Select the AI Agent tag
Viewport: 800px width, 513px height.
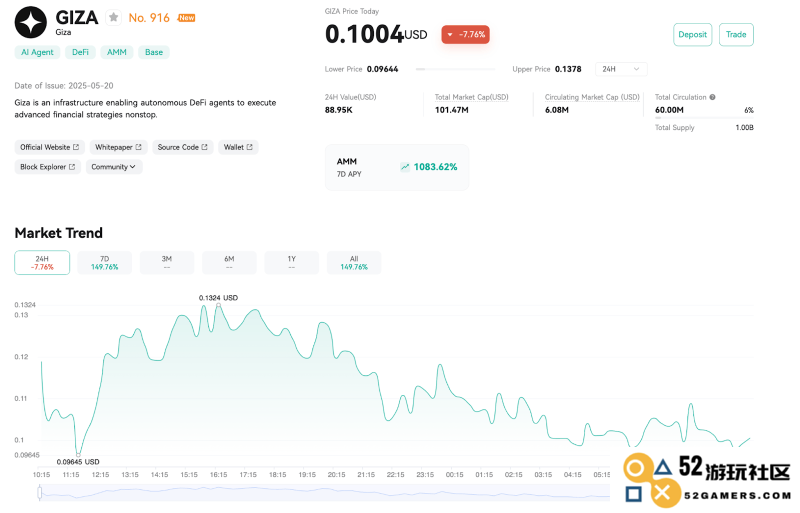tap(37, 52)
